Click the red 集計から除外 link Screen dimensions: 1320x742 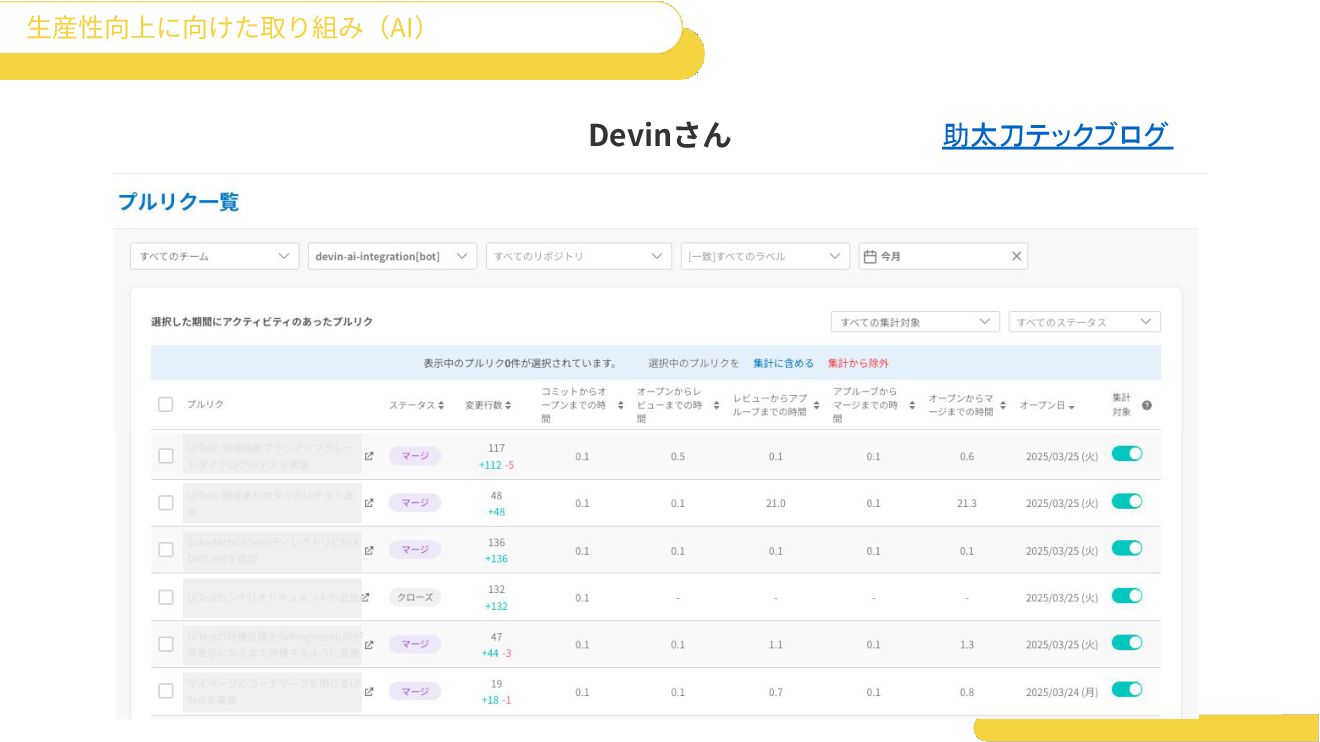pos(858,363)
